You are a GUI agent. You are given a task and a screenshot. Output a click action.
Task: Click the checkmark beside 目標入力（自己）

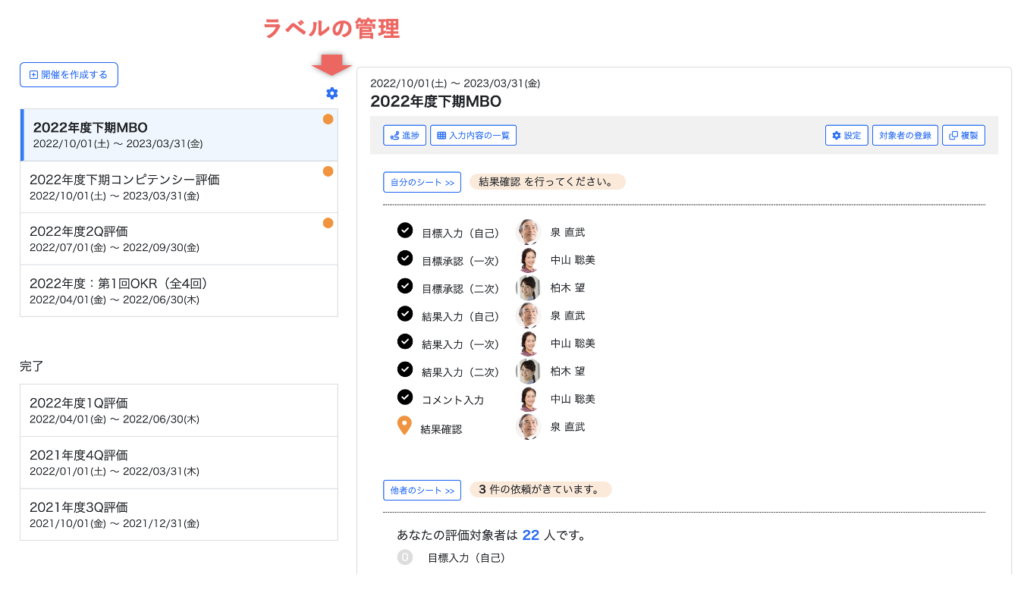click(405, 231)
